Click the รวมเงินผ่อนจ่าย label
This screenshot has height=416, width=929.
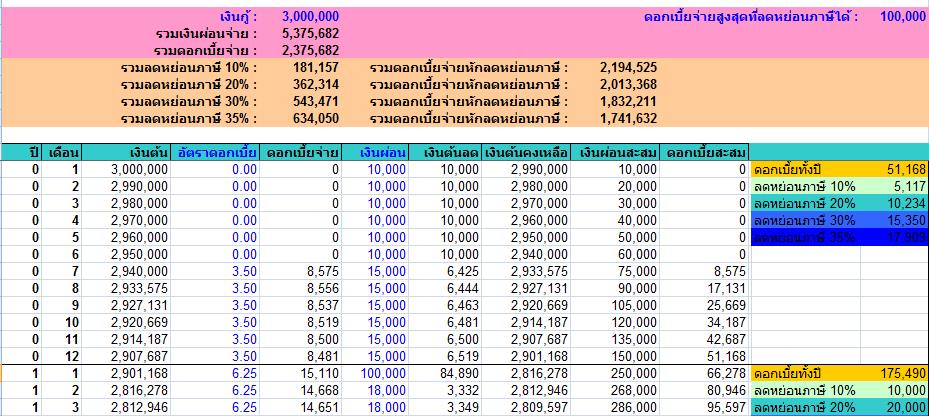[x=205, y=34]
